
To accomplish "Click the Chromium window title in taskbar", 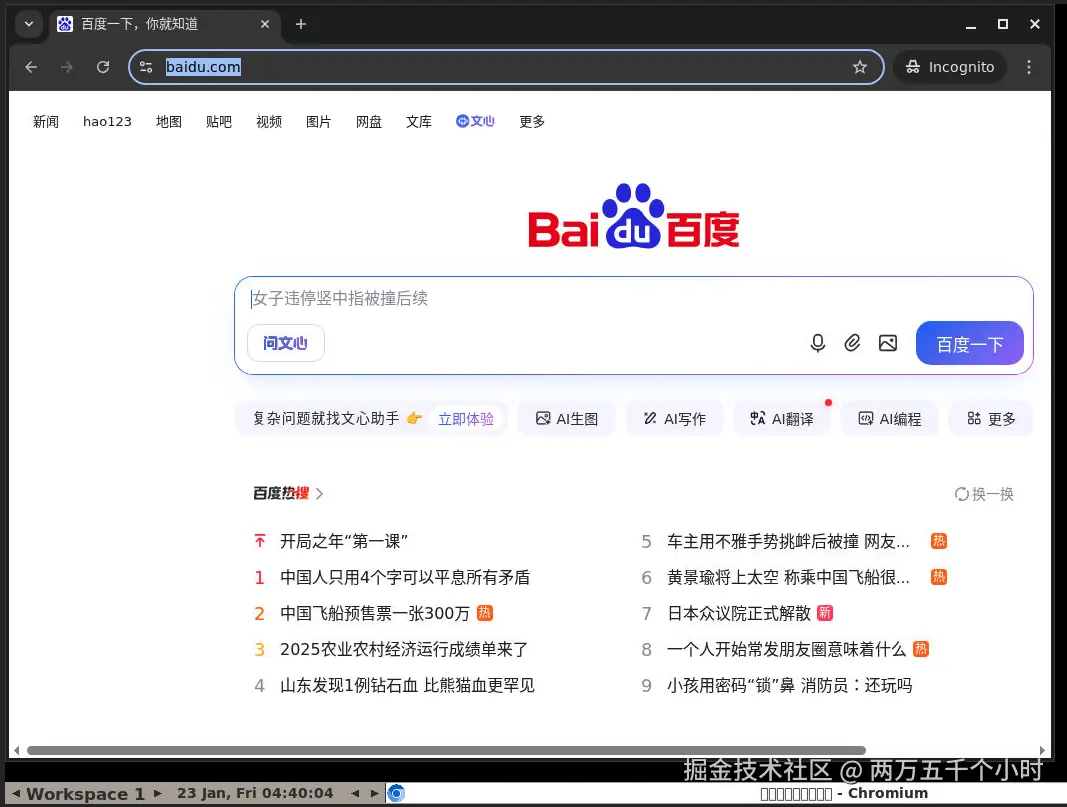I will pos(844,793).
